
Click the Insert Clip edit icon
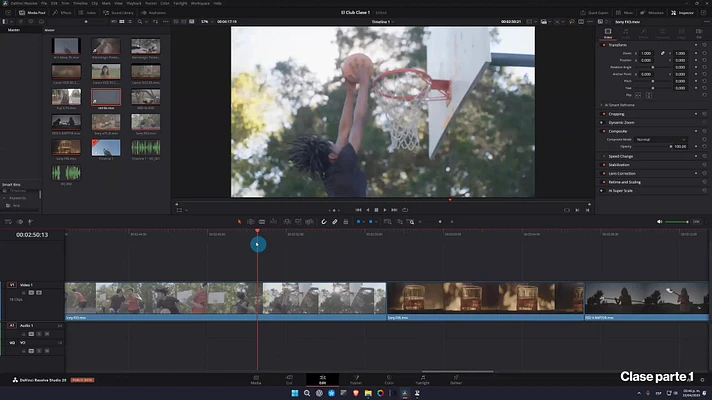[287, 222]
